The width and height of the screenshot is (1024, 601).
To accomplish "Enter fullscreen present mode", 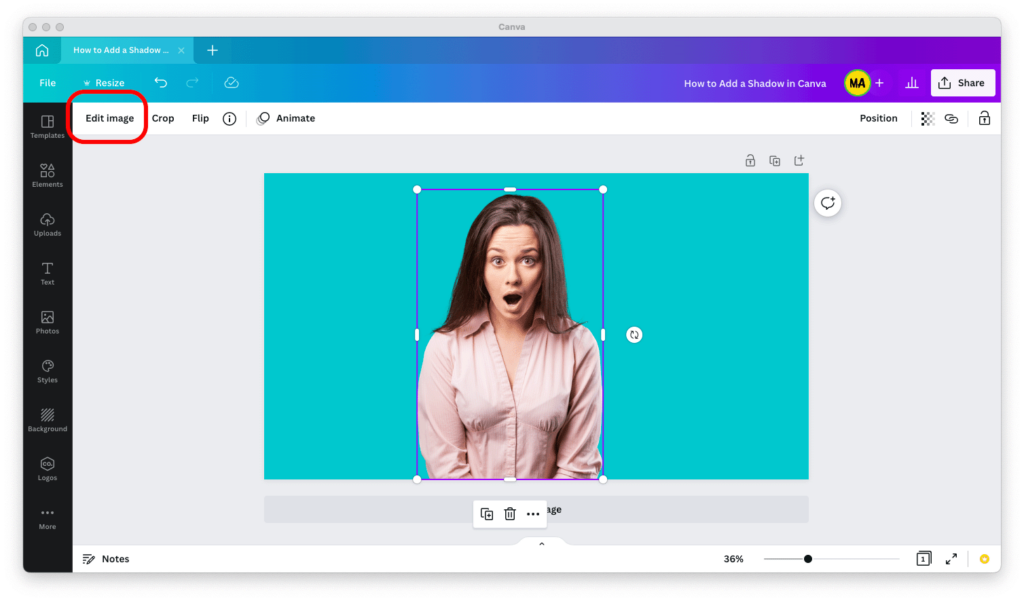I will tap(952, 559).
